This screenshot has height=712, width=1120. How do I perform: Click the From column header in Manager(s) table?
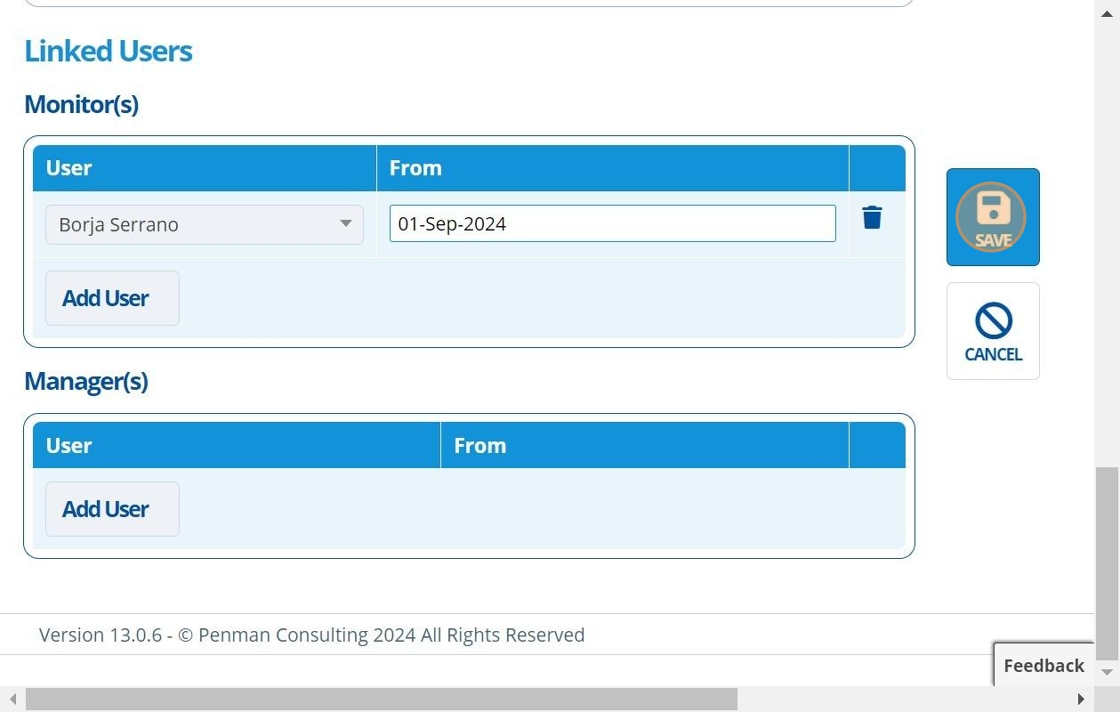click(480, 445)
